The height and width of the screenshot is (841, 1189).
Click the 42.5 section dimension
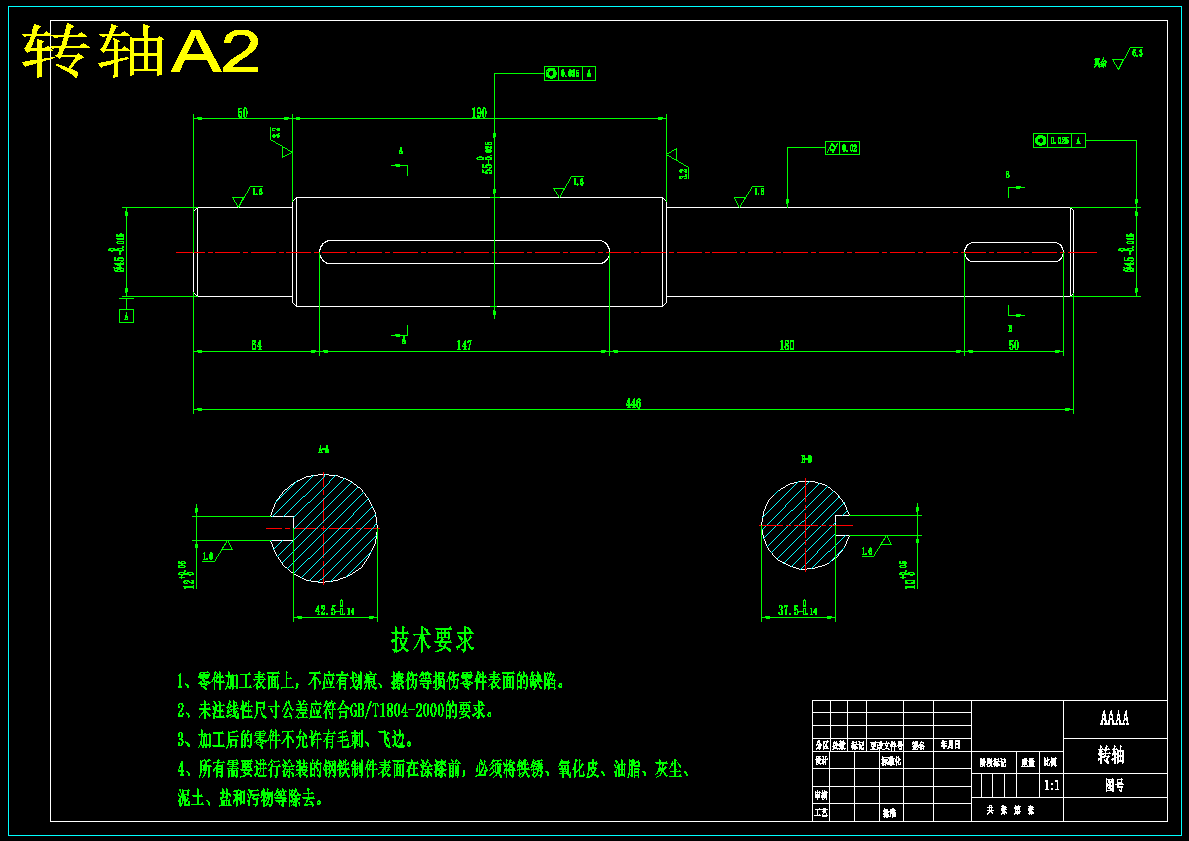pyautogui.click(x=336, y=609)
